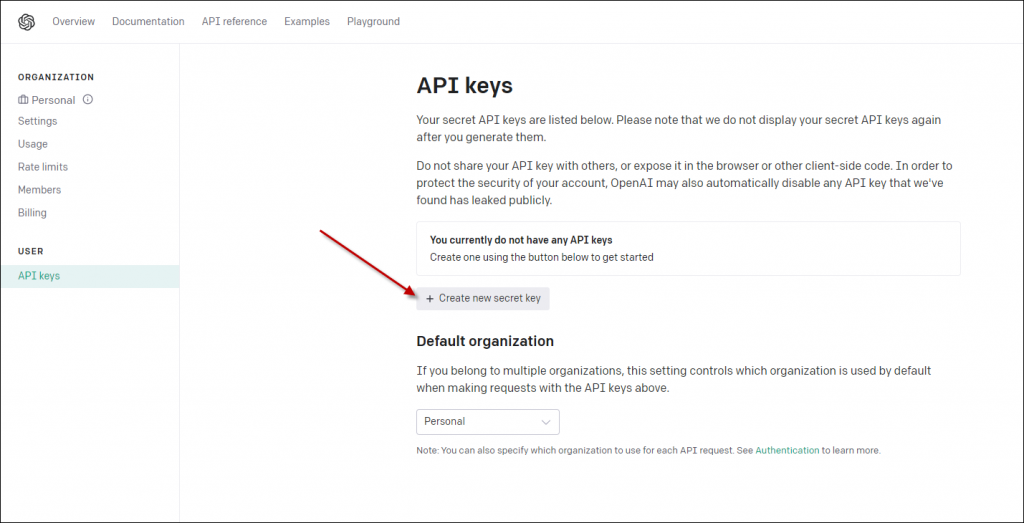
Task: Open the Overview tab
Action: [x=73, y=22]
